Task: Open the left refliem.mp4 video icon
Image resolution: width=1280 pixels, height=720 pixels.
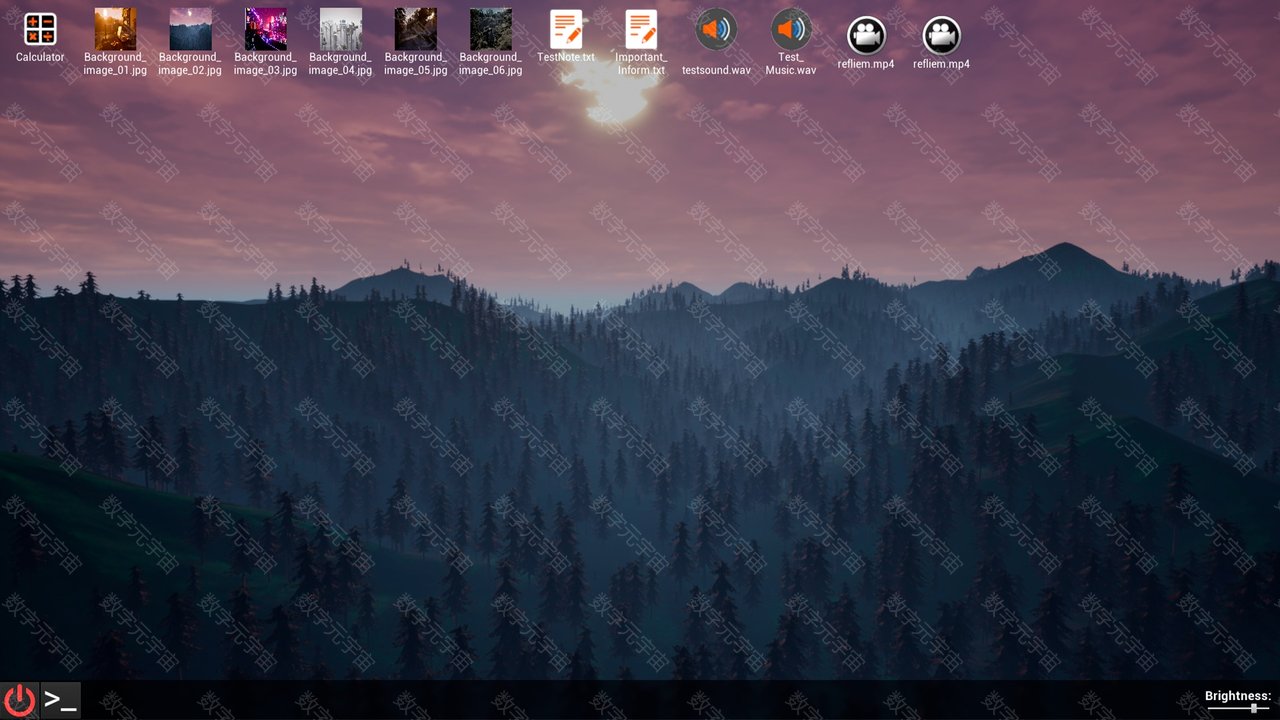Action: pos(866,36)
